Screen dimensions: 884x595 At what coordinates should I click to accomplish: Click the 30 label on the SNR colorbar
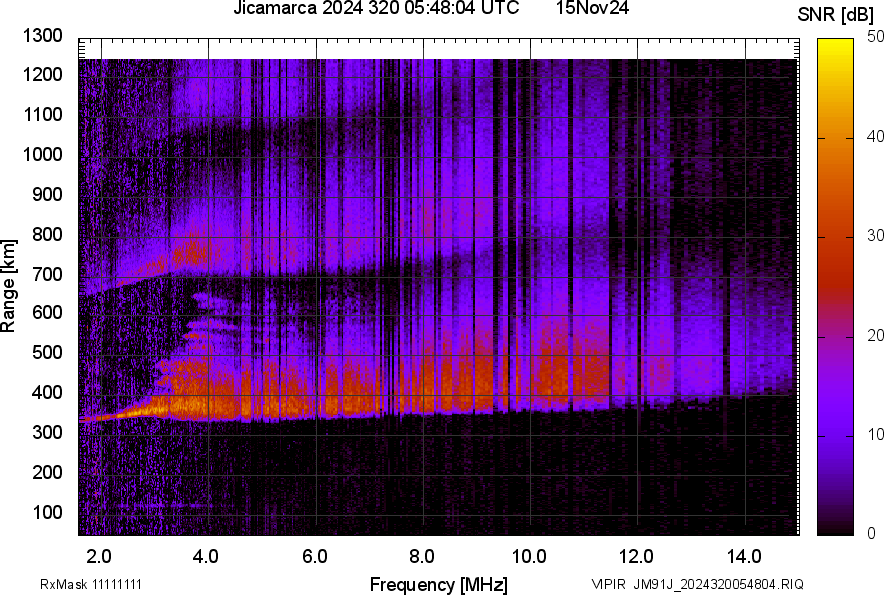[875, 236]
